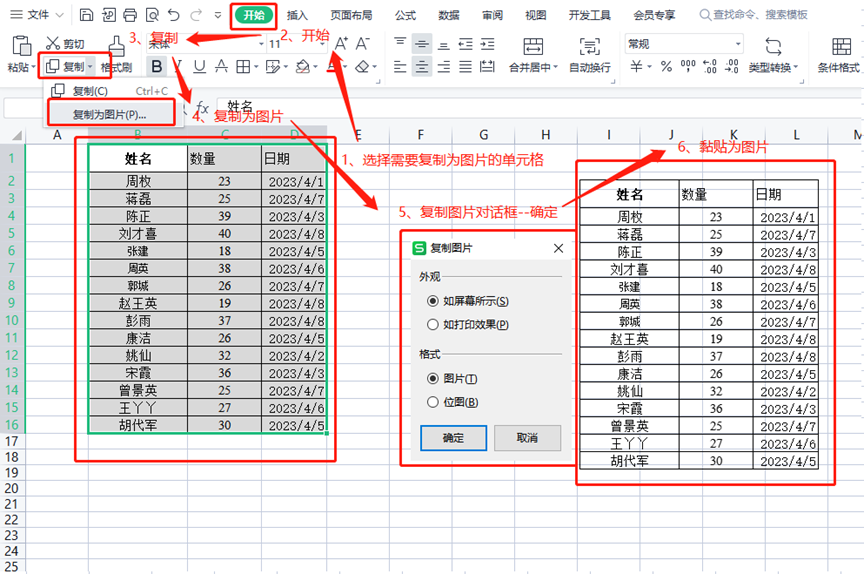Apply cell borders with the border icon

tap(243, 67)
